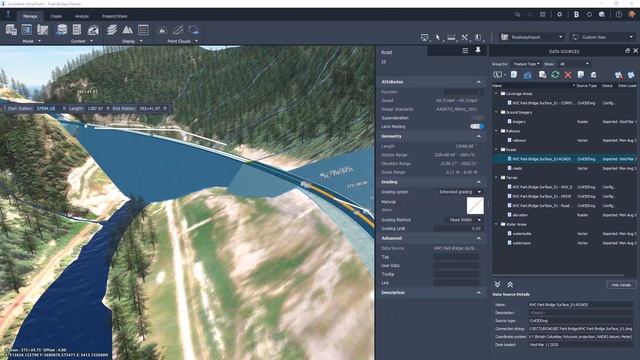Open Data Sources from the Content group

point(62,30)
